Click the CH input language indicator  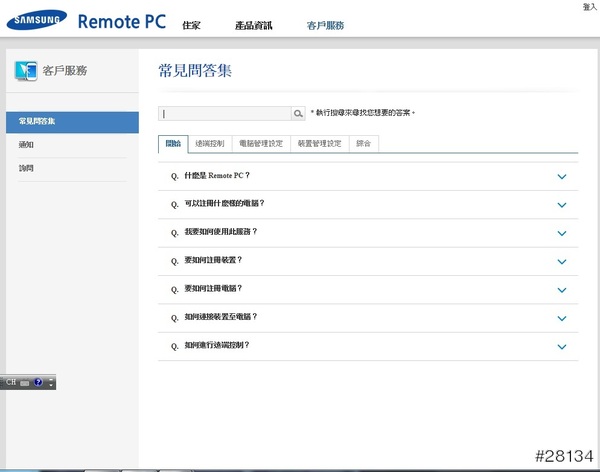[11, 383]
